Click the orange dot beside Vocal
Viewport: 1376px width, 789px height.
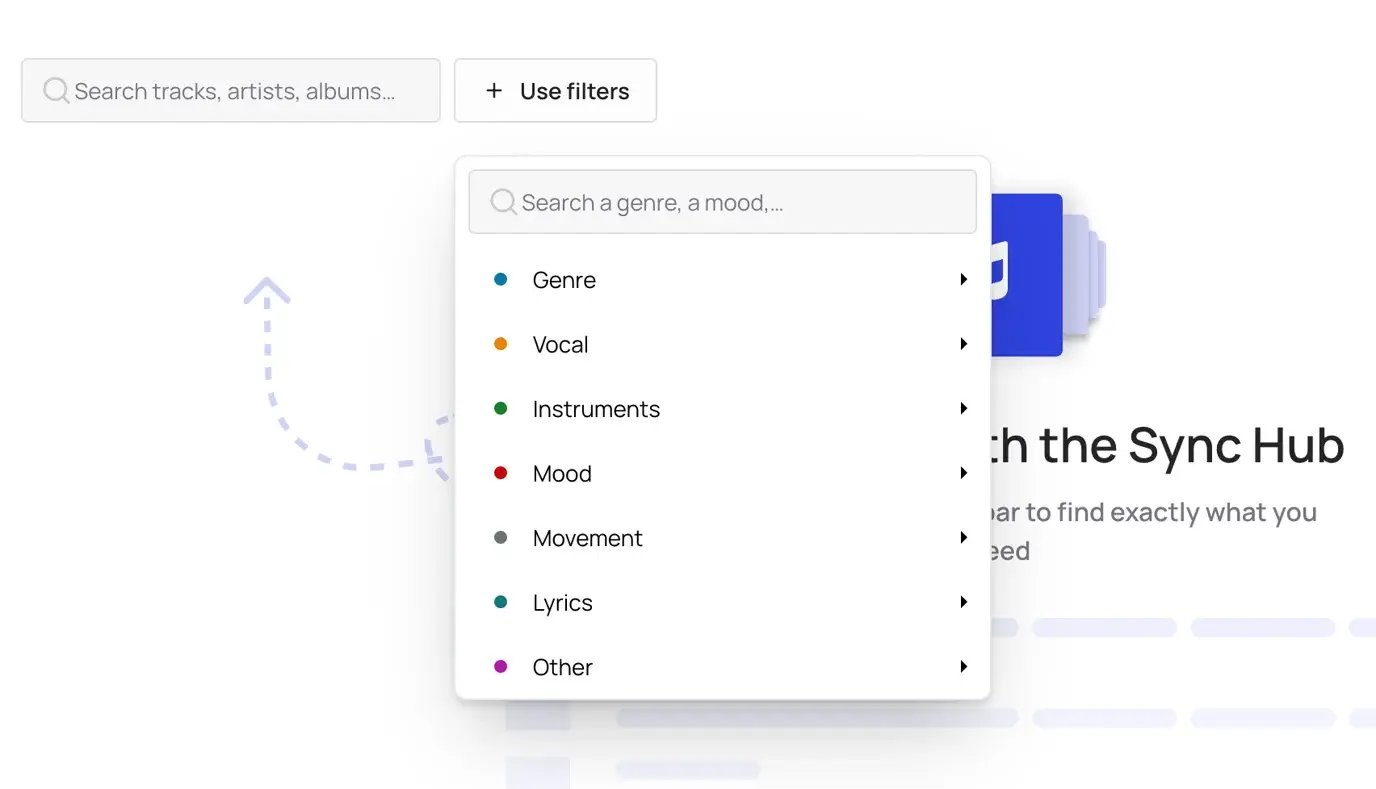(501, 344)
